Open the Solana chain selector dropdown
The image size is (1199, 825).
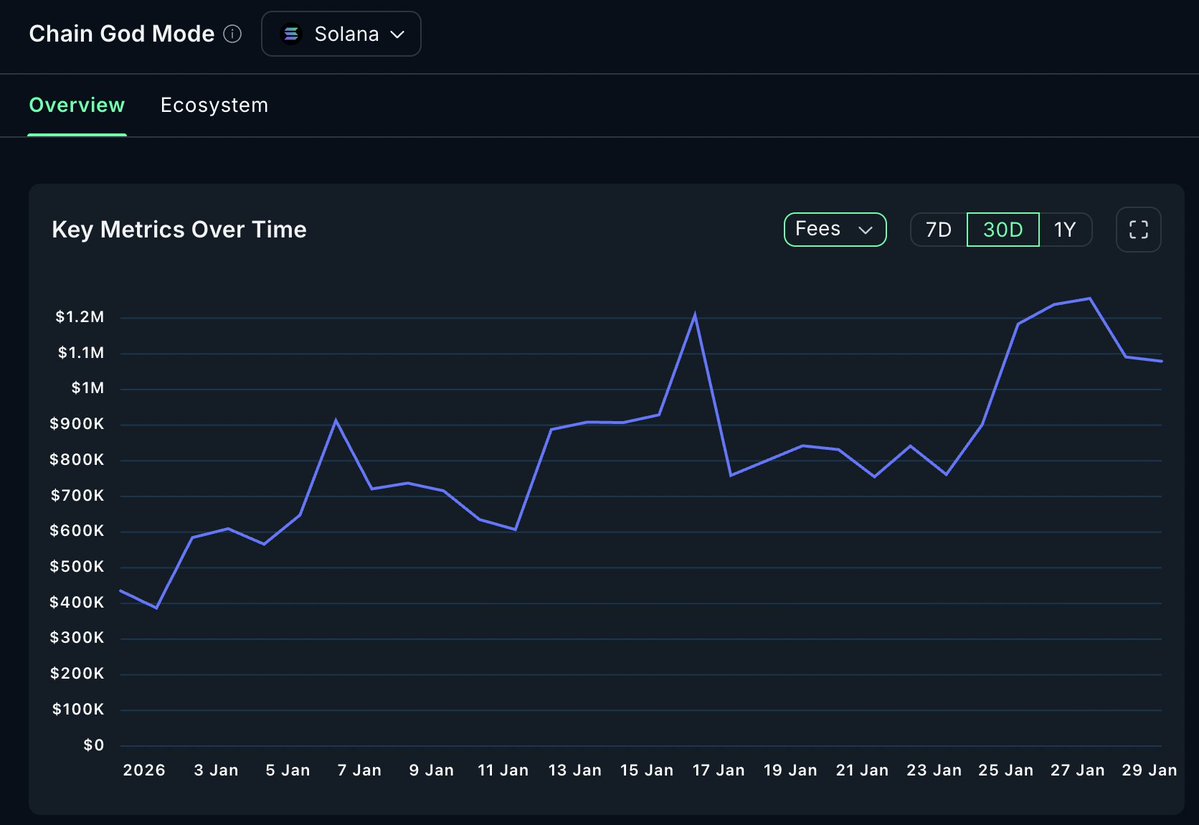click(341, 34)
